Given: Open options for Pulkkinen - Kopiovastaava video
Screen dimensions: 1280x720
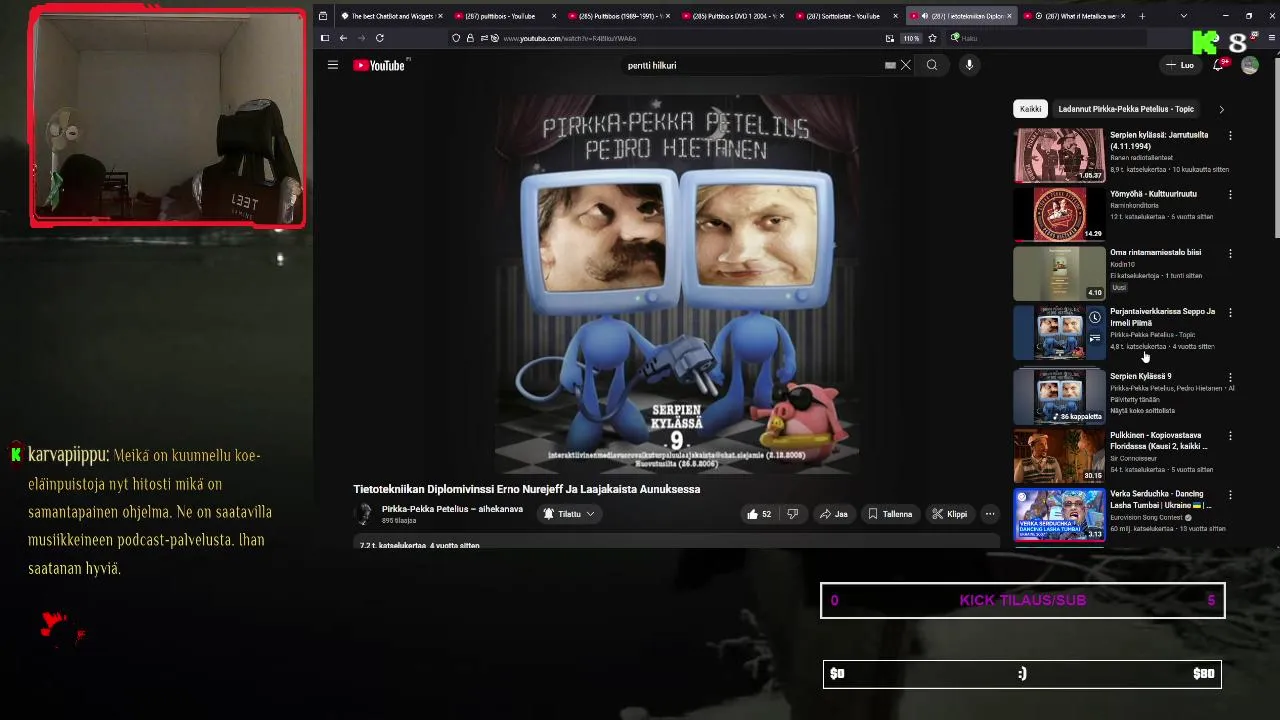Looking at the screenshot, I should click(x=1230, y=436).
